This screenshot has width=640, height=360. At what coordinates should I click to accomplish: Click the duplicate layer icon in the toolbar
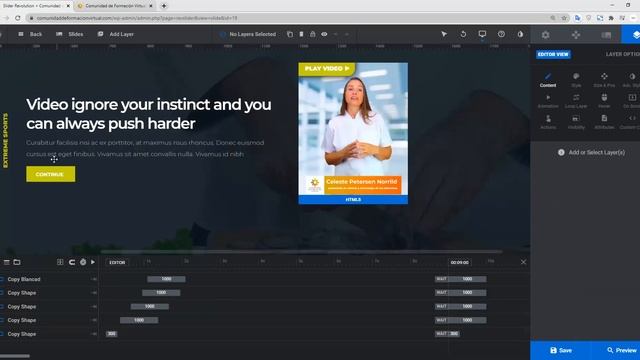pos(290,34)
